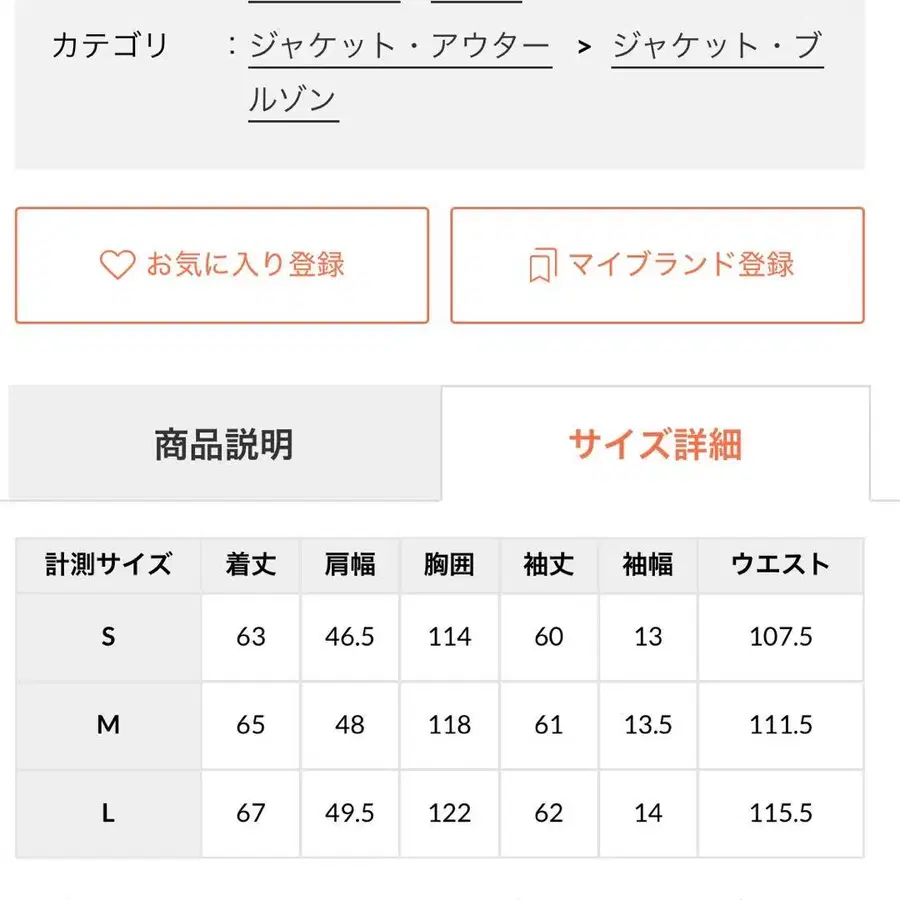Click the 計測サイズ column header
The image size is (900, 900).
pos(108,565)
